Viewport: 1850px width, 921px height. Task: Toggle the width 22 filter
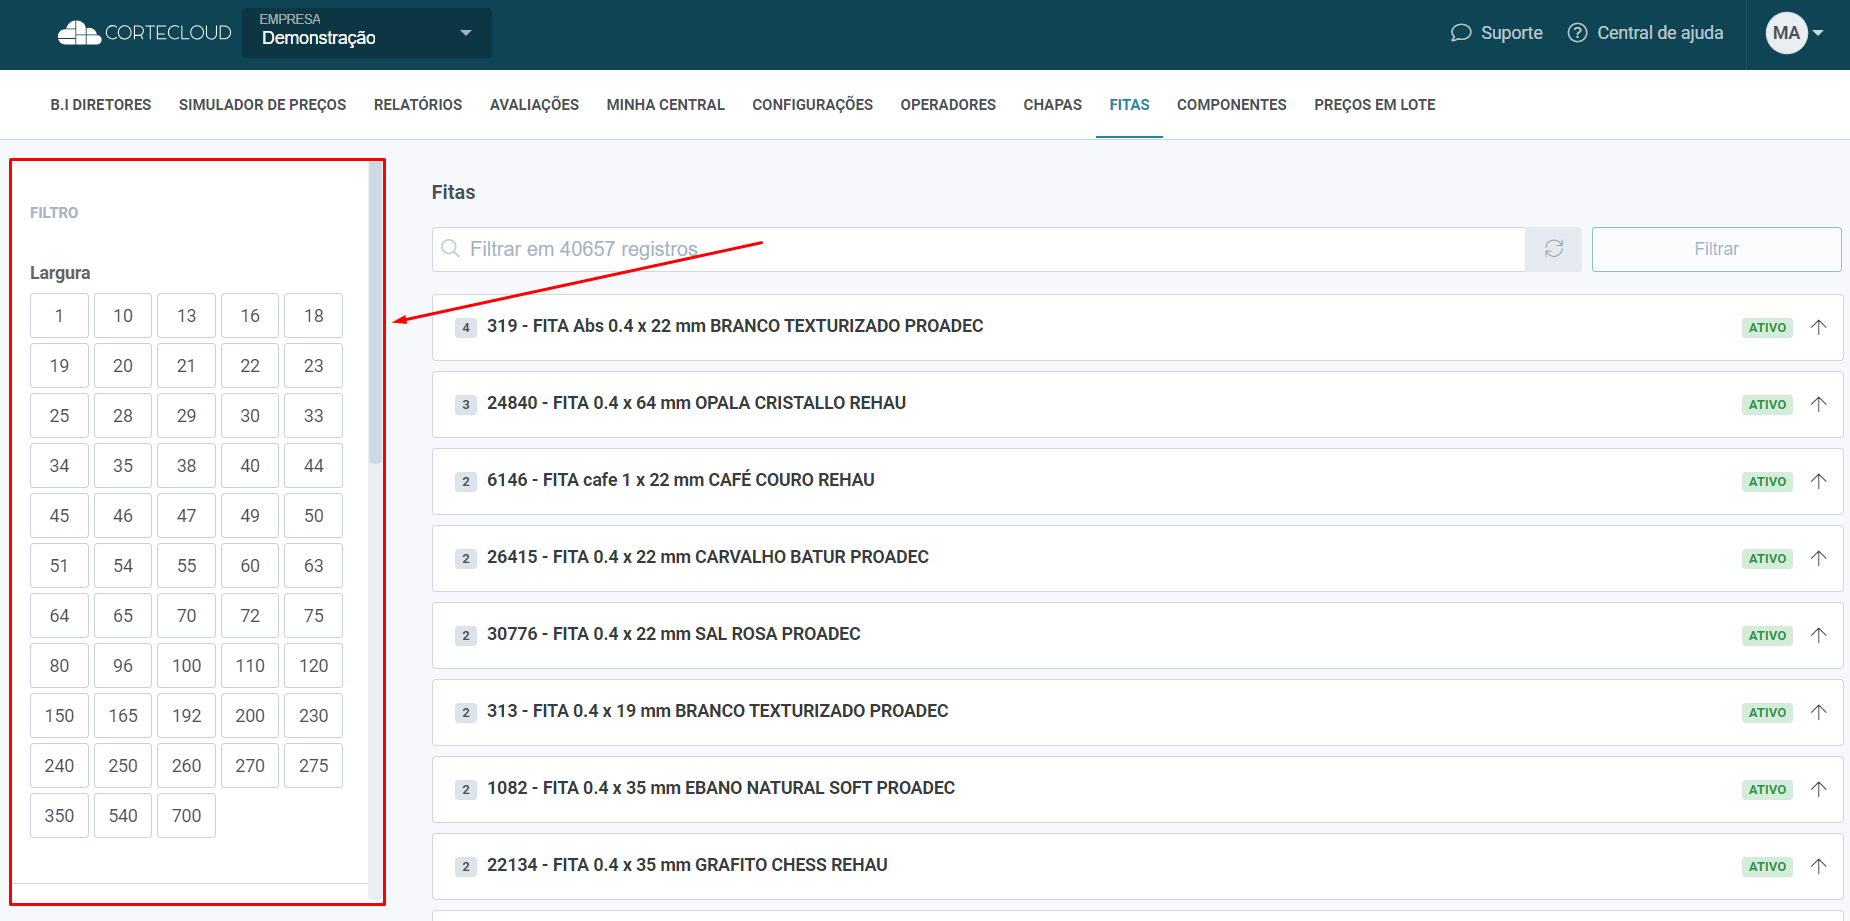pyautogui.click(x=250, y=366)
